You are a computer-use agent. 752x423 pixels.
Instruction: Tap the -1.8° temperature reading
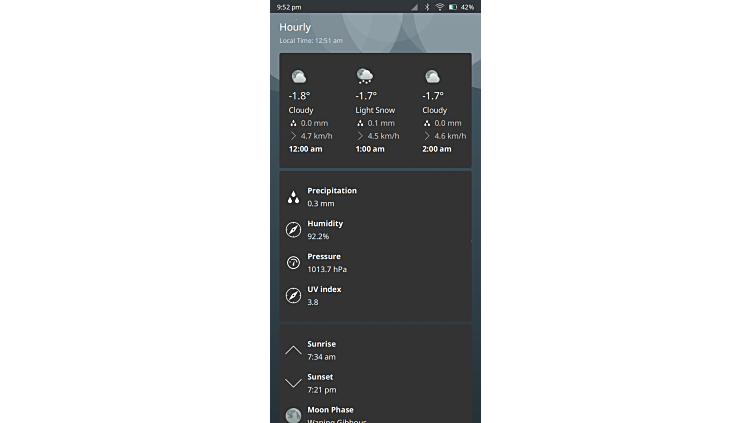tap(300, 96)
